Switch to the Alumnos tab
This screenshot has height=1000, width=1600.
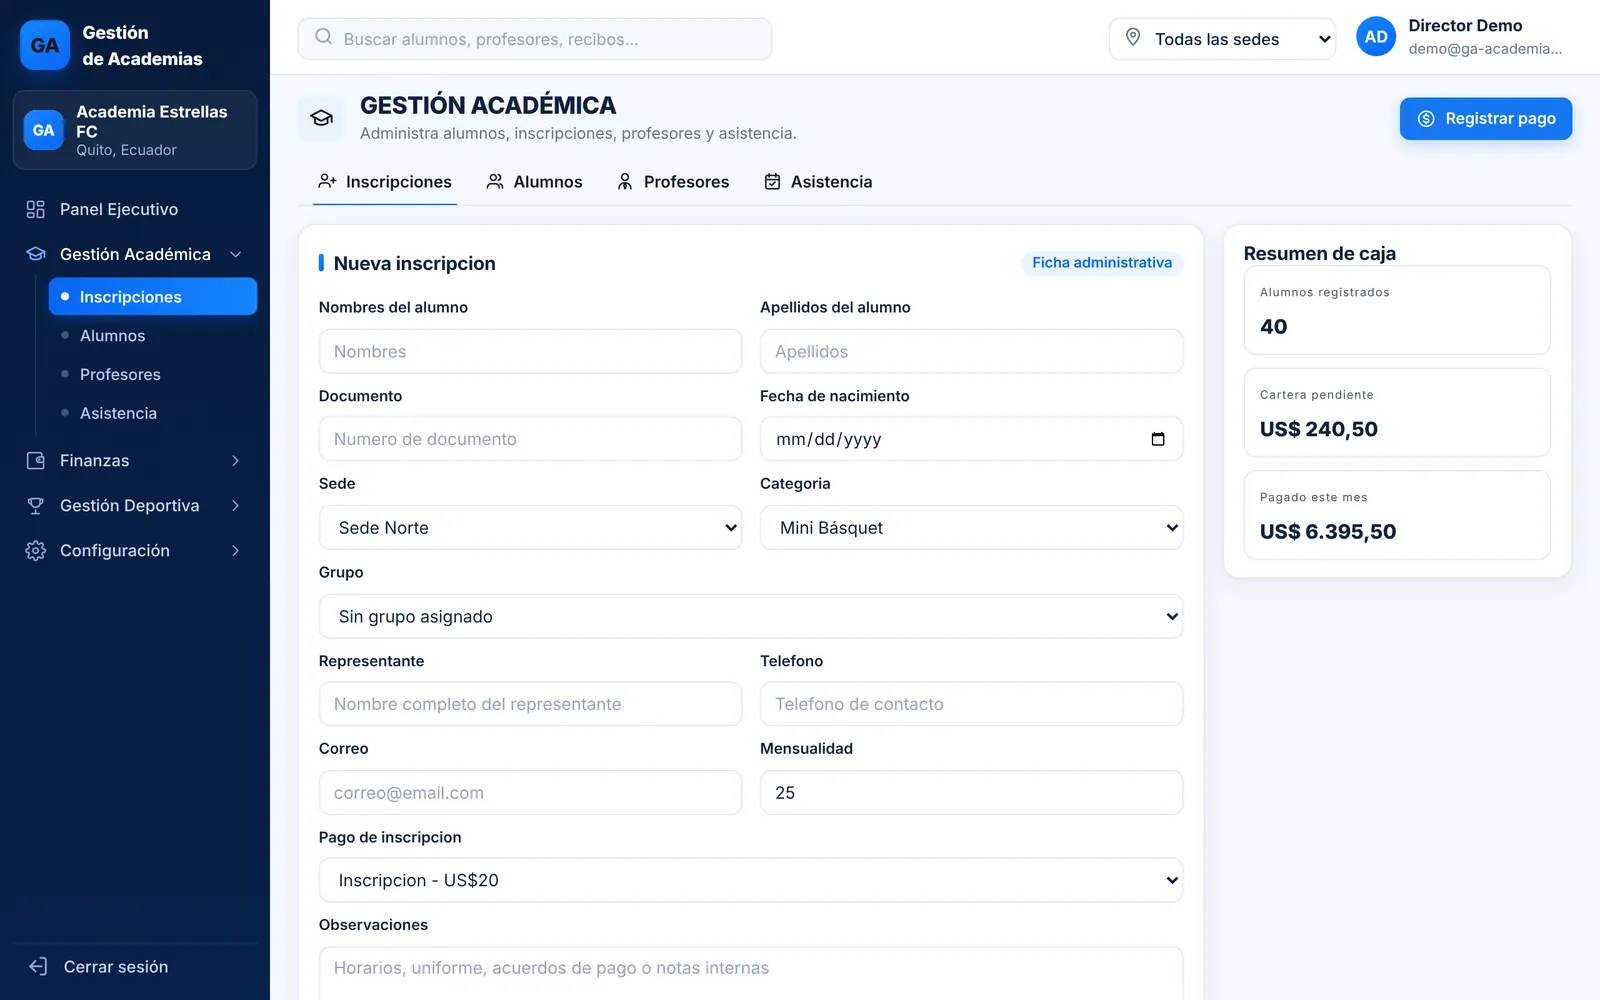point(534,182)
